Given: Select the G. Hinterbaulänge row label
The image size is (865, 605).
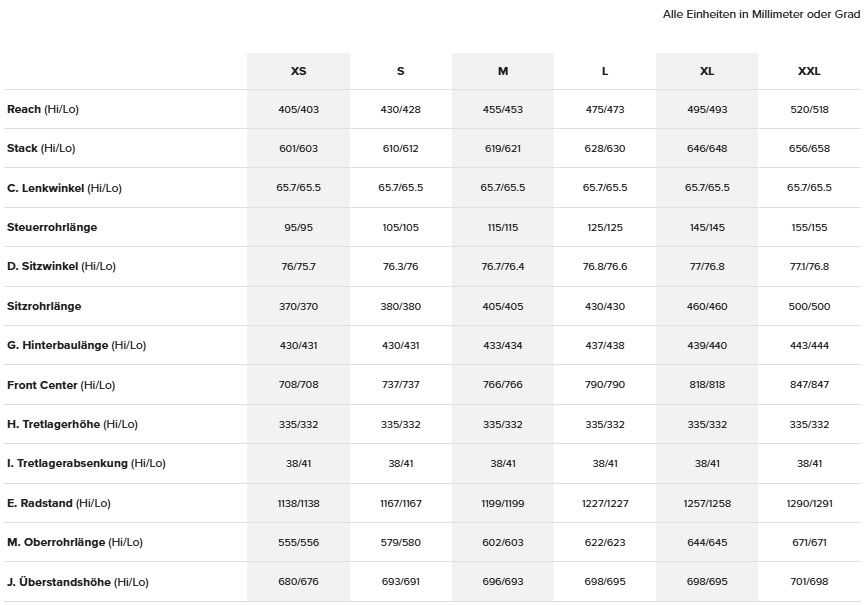Looking at the screenshot, I should (76, 345).
